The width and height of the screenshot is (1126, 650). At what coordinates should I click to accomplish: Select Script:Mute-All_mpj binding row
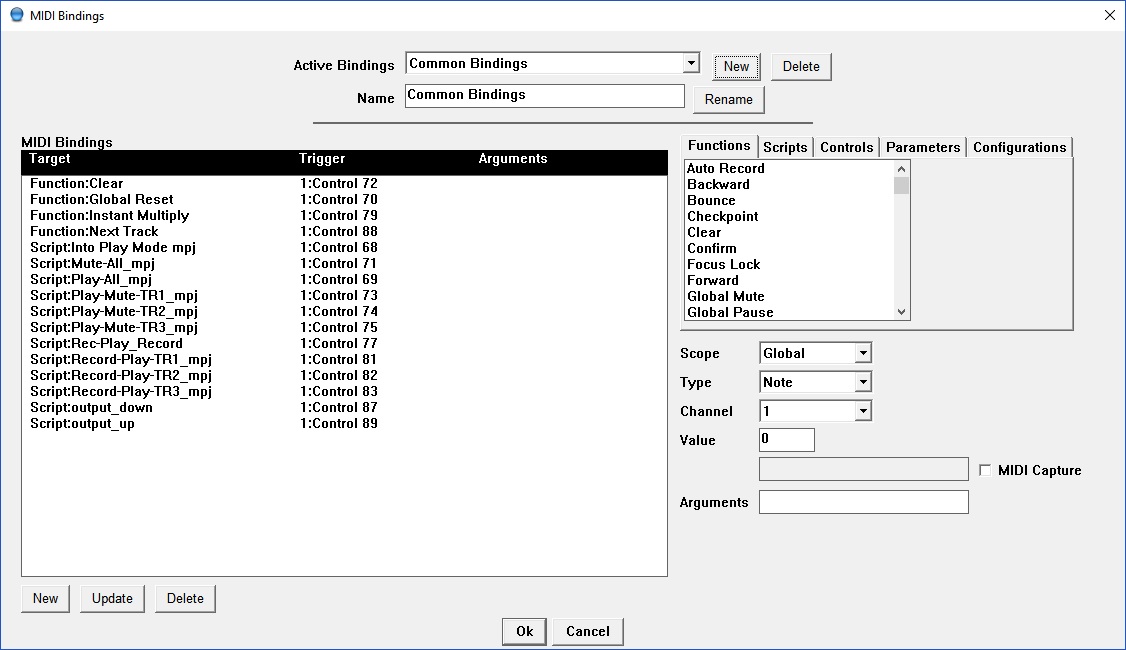point(344,264)
